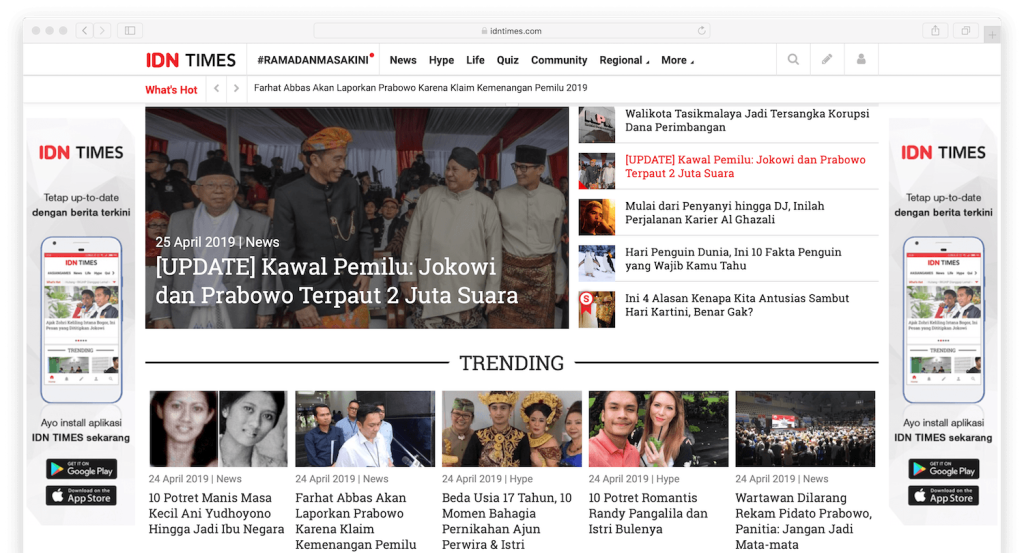The width and height of the screenshot is (1024, 553).
Task: Click App Store badge in left banner
Action: [82, 496]
